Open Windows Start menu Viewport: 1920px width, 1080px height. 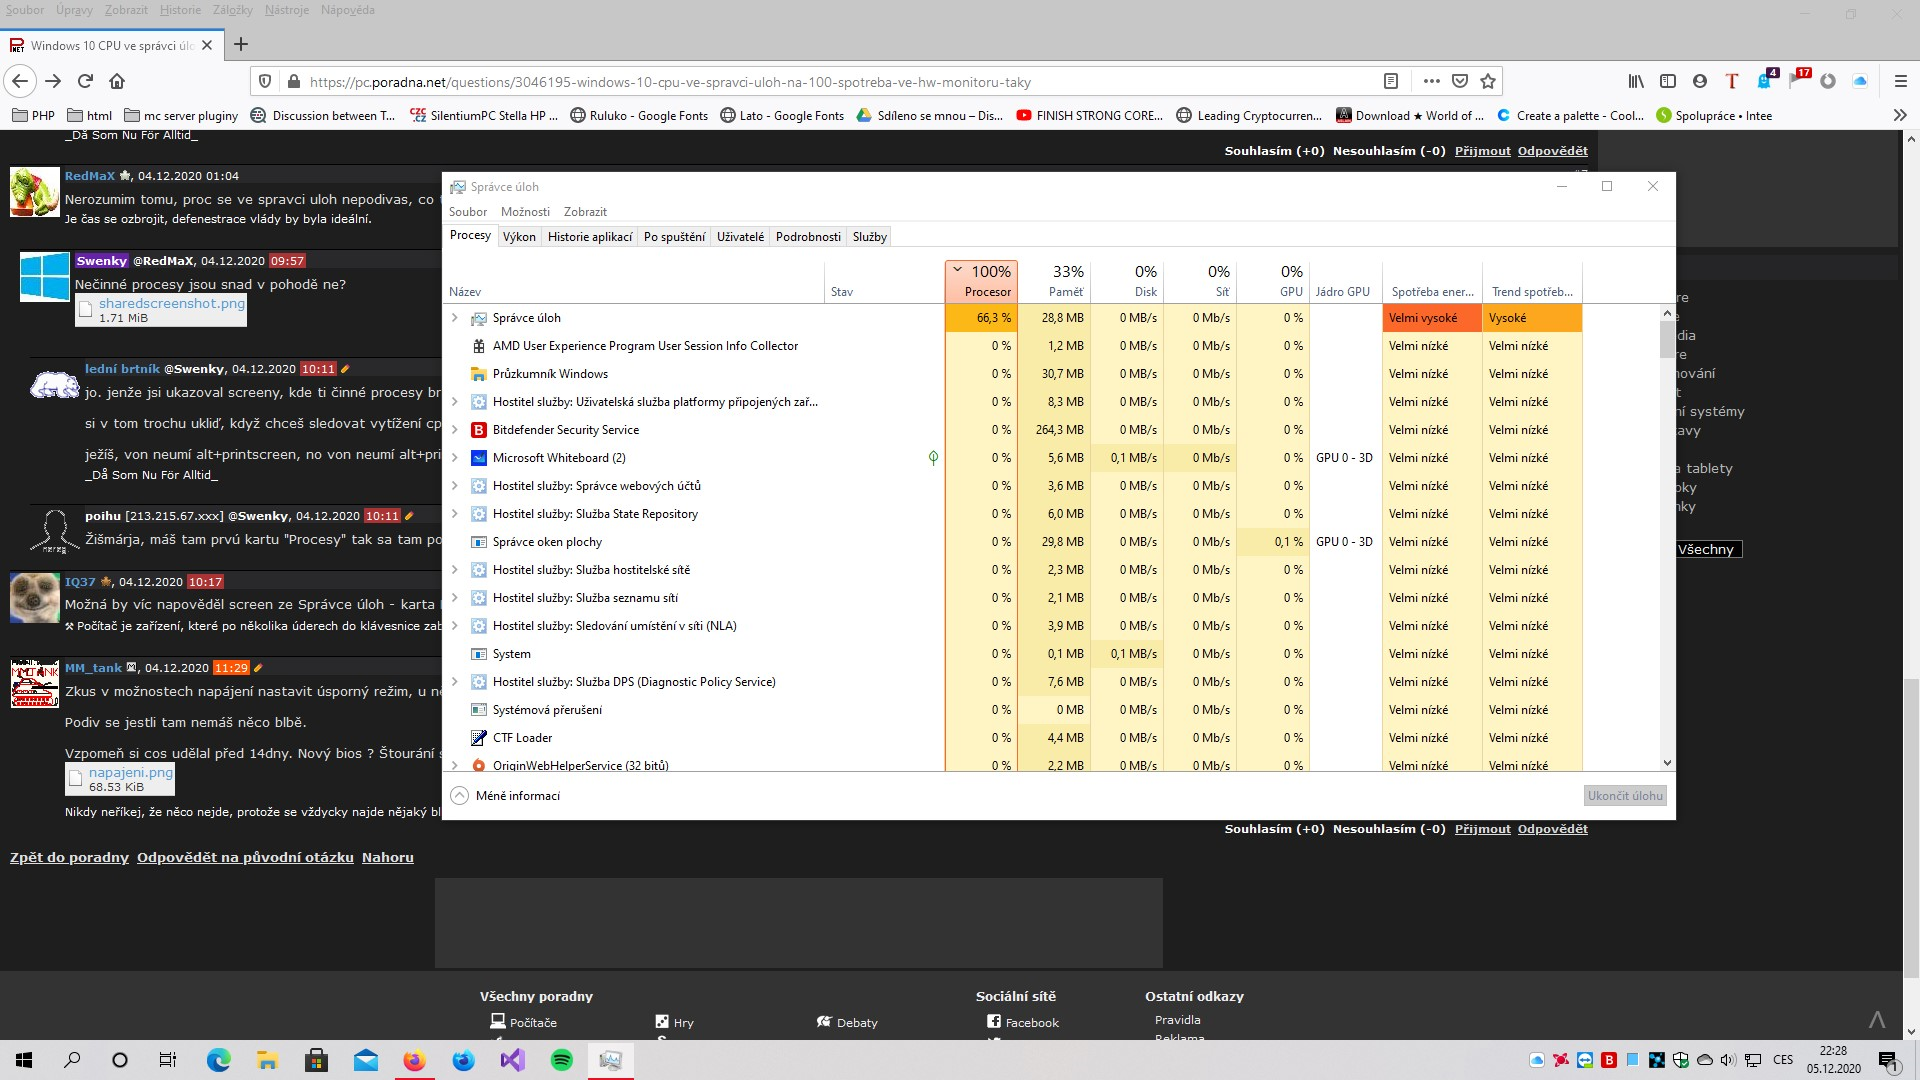click(x=24, y=1060)
